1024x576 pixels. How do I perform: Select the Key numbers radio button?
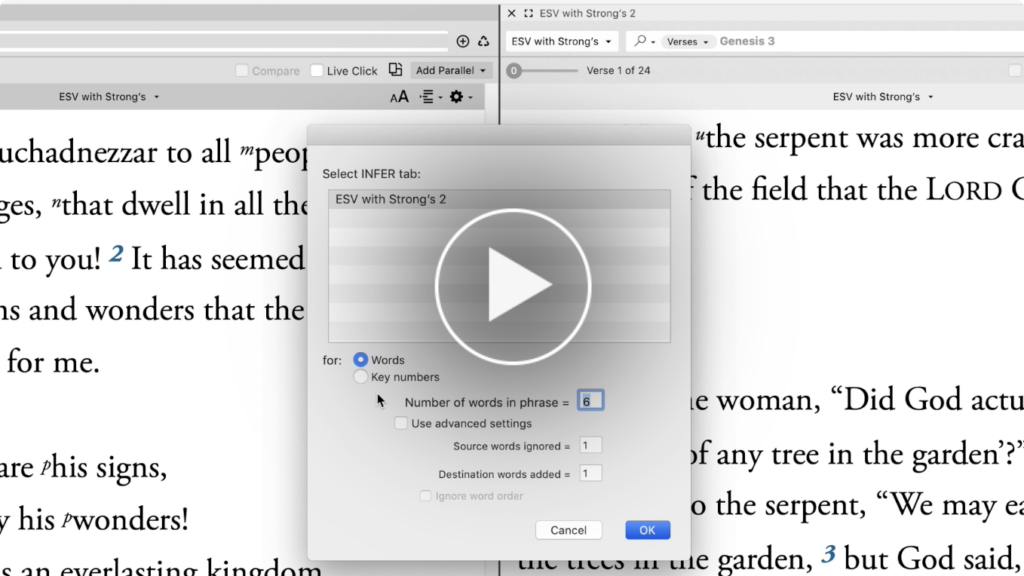coord(360,377)
